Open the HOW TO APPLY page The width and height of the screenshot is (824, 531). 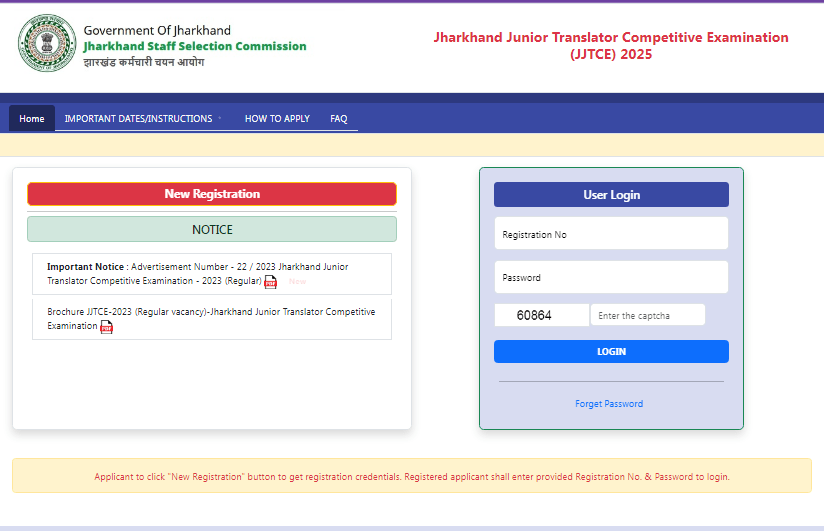(277, 118)
